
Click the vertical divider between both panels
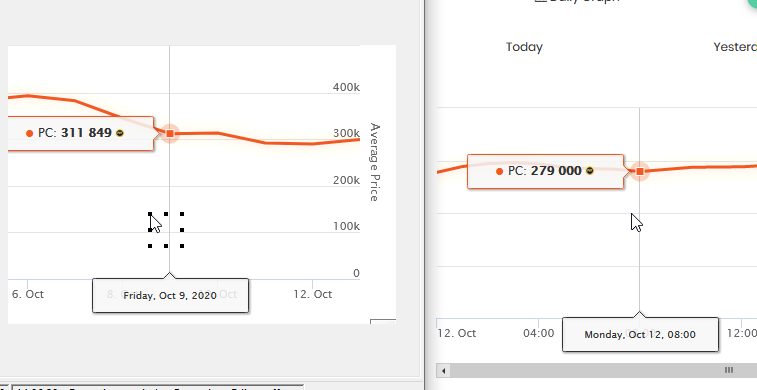tap(424, 195)
